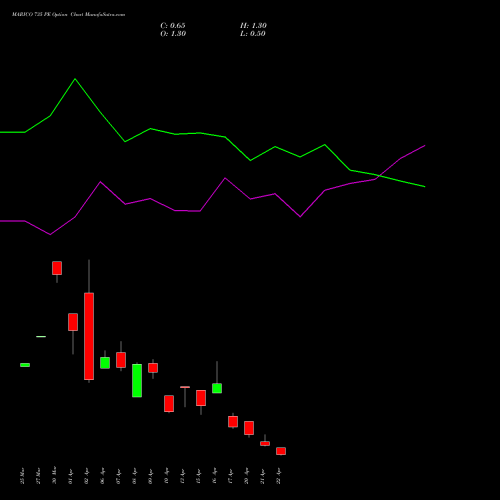Click the last red candle for 22 Apr
500x500 pixels.
click(x=281, y=451)
